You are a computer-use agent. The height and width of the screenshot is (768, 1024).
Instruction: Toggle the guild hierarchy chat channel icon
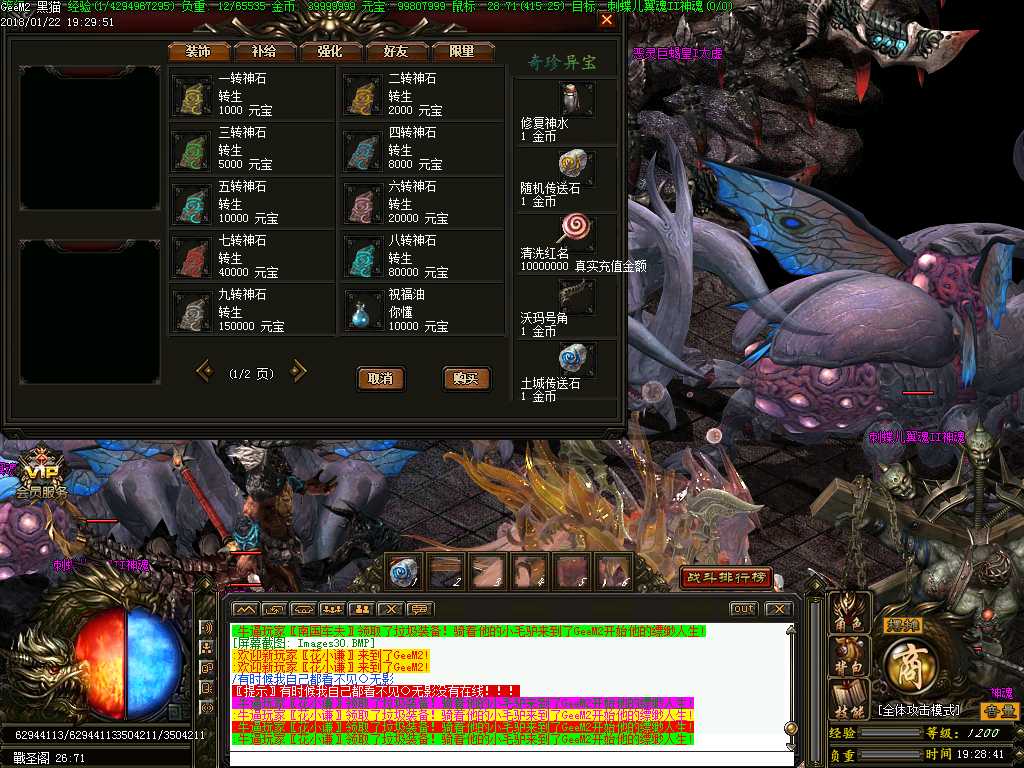pyautogui.click(x=207, y=648)
